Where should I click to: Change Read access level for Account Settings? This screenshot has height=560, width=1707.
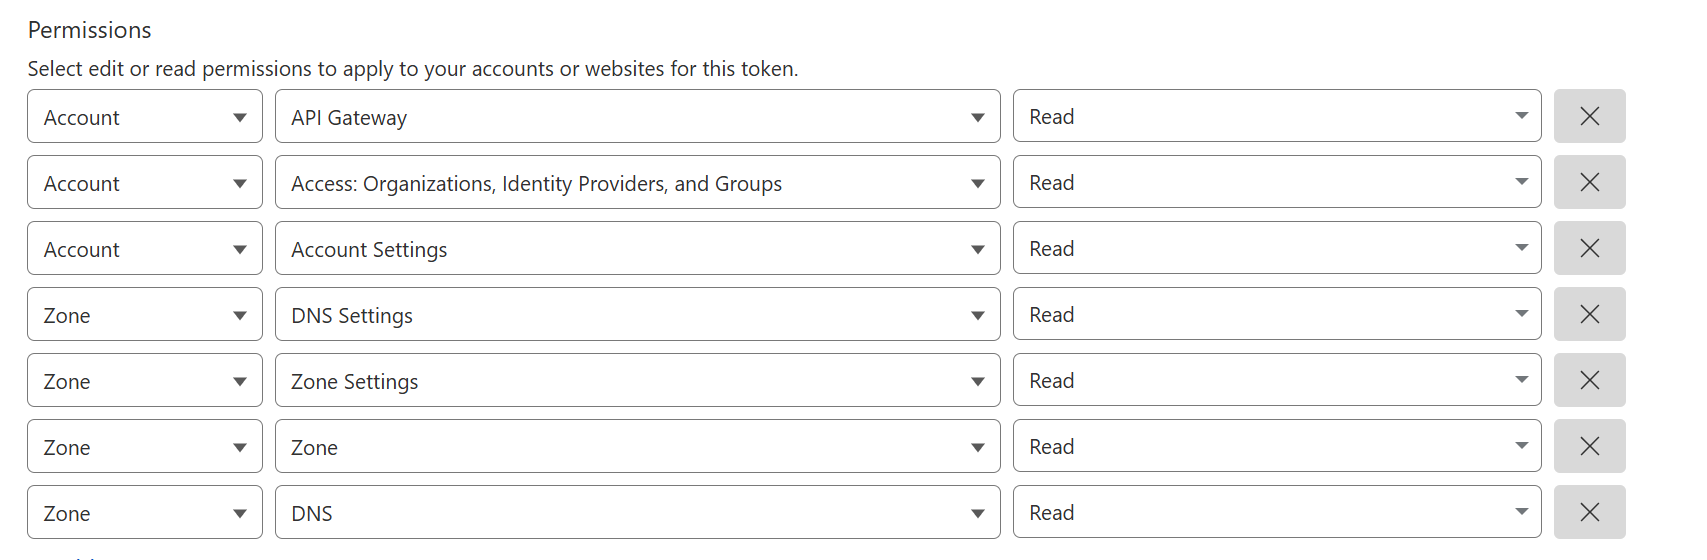pyautogui.click(x=1276, y=249)
